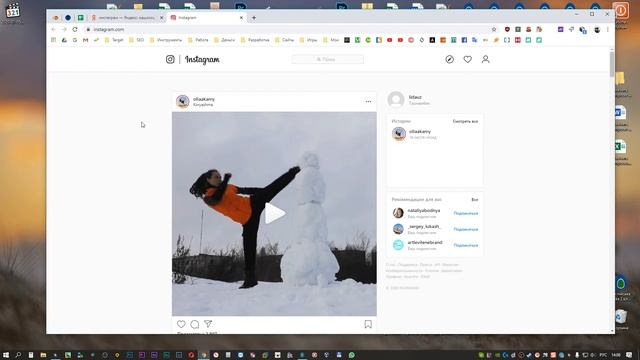The height and width of the screenshot is (360, 640).
Task: Save the post with bookmark icon
Action: (368, 324)
